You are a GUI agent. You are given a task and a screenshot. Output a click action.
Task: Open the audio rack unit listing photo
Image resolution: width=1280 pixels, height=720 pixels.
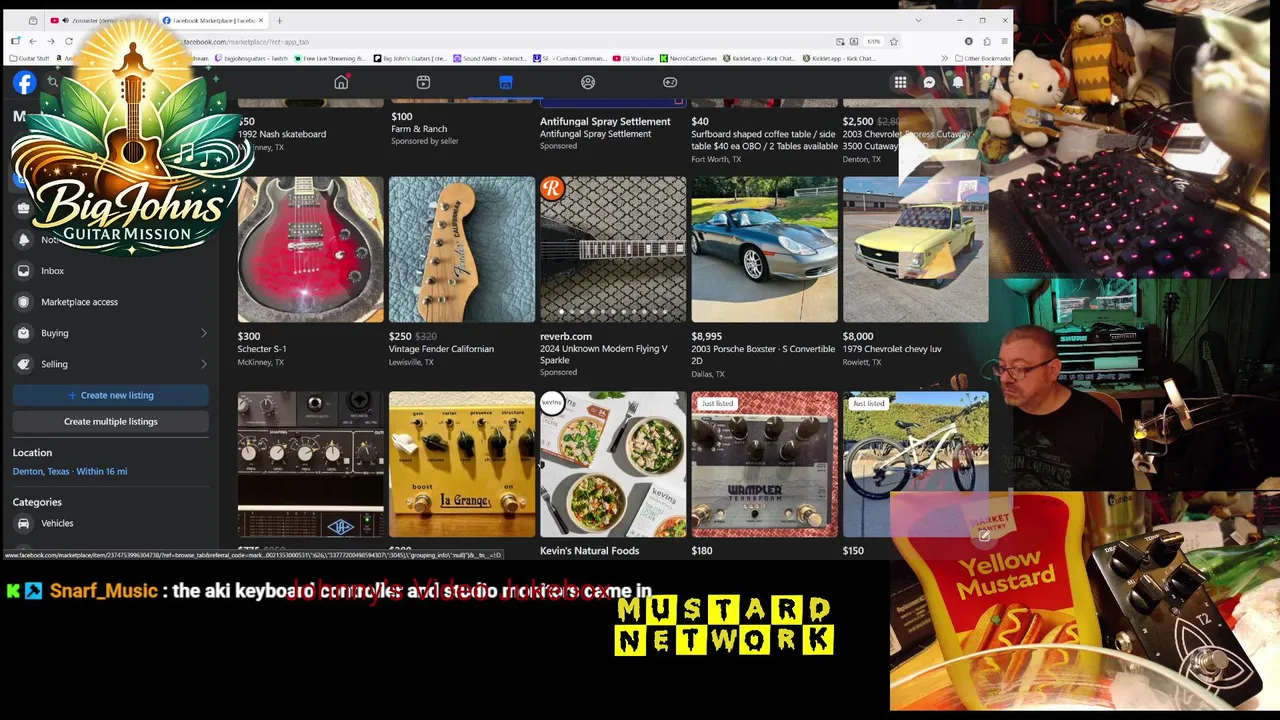(x=310, y=464)
